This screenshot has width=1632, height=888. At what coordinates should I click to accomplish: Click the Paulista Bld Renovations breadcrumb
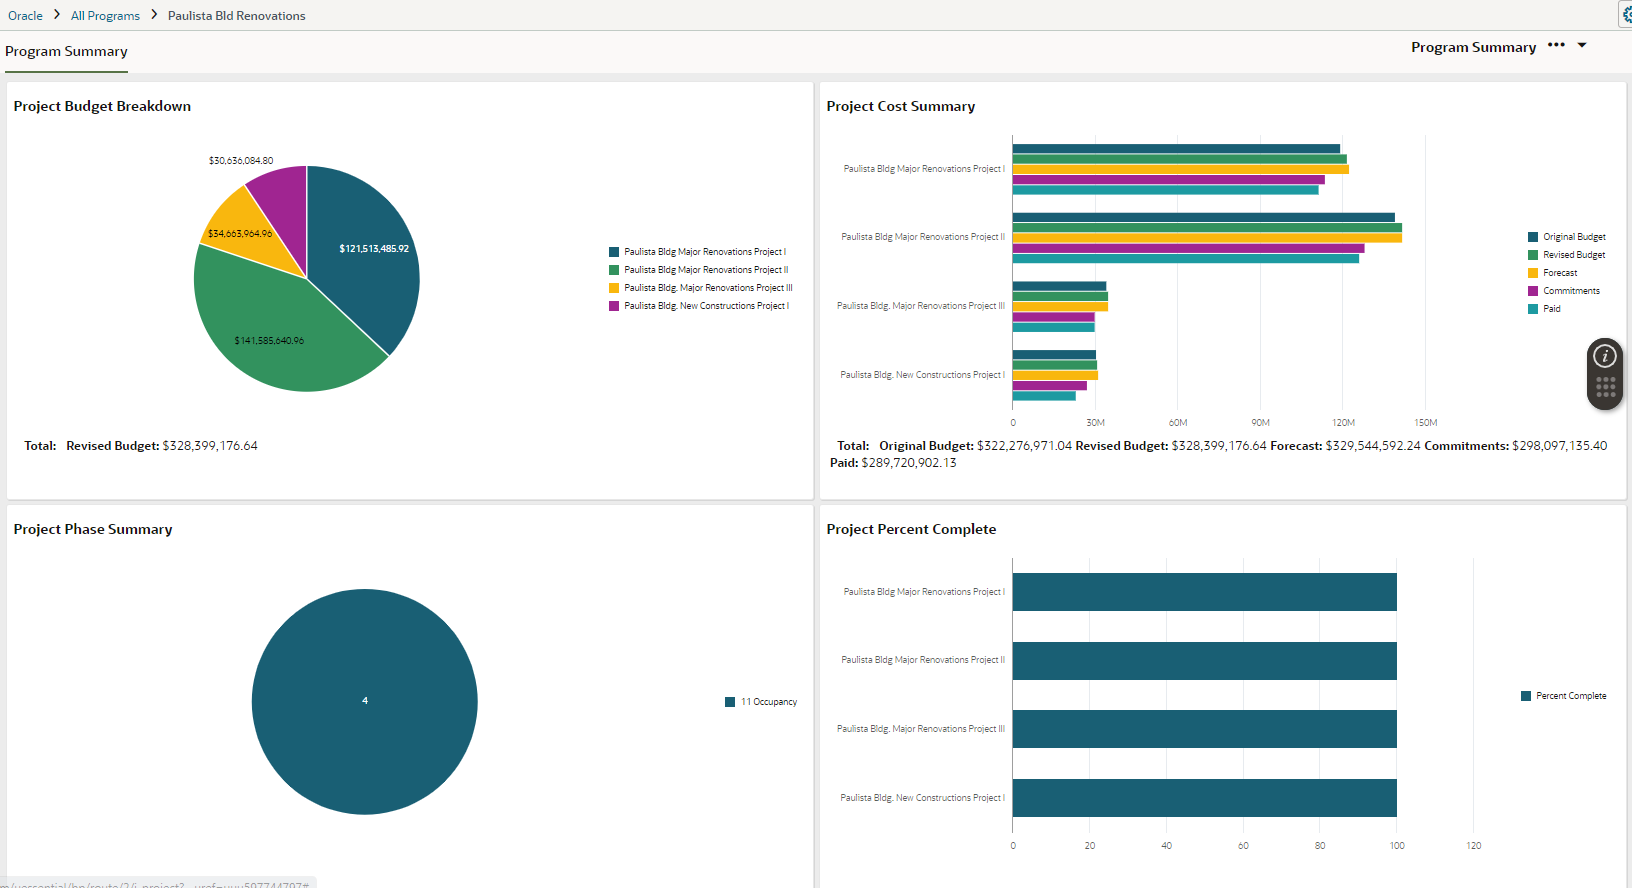pyautogui.click(x=237, y=16)
